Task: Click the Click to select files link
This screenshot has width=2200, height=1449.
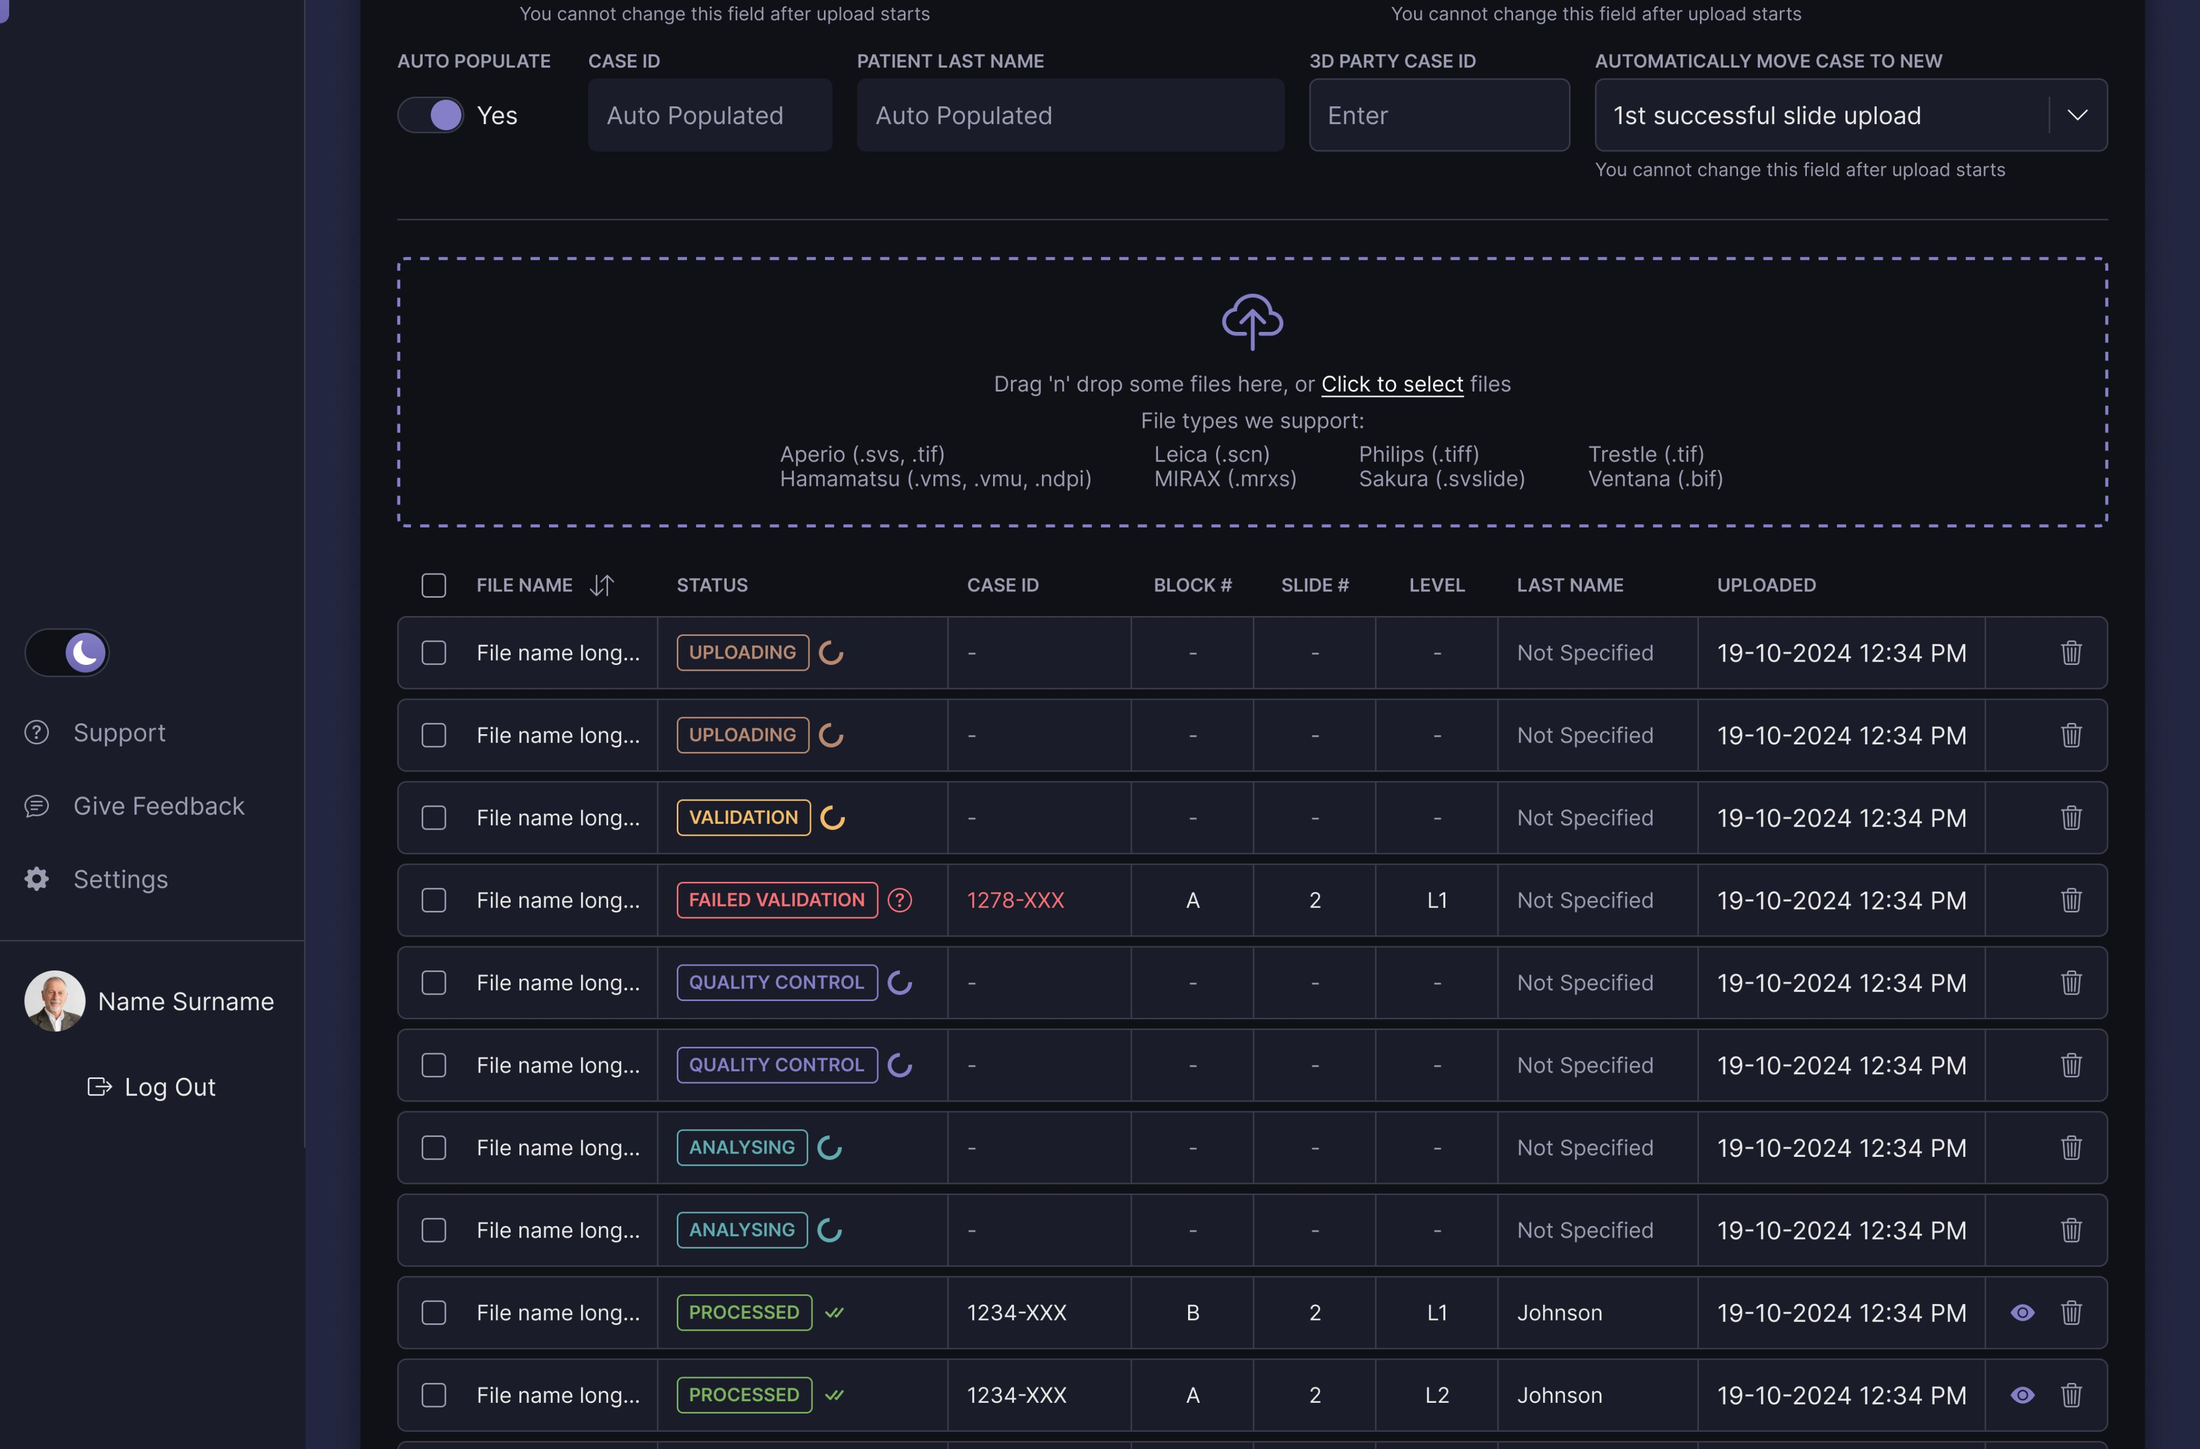Action: pyautogui.click(x=1391, y=384)
